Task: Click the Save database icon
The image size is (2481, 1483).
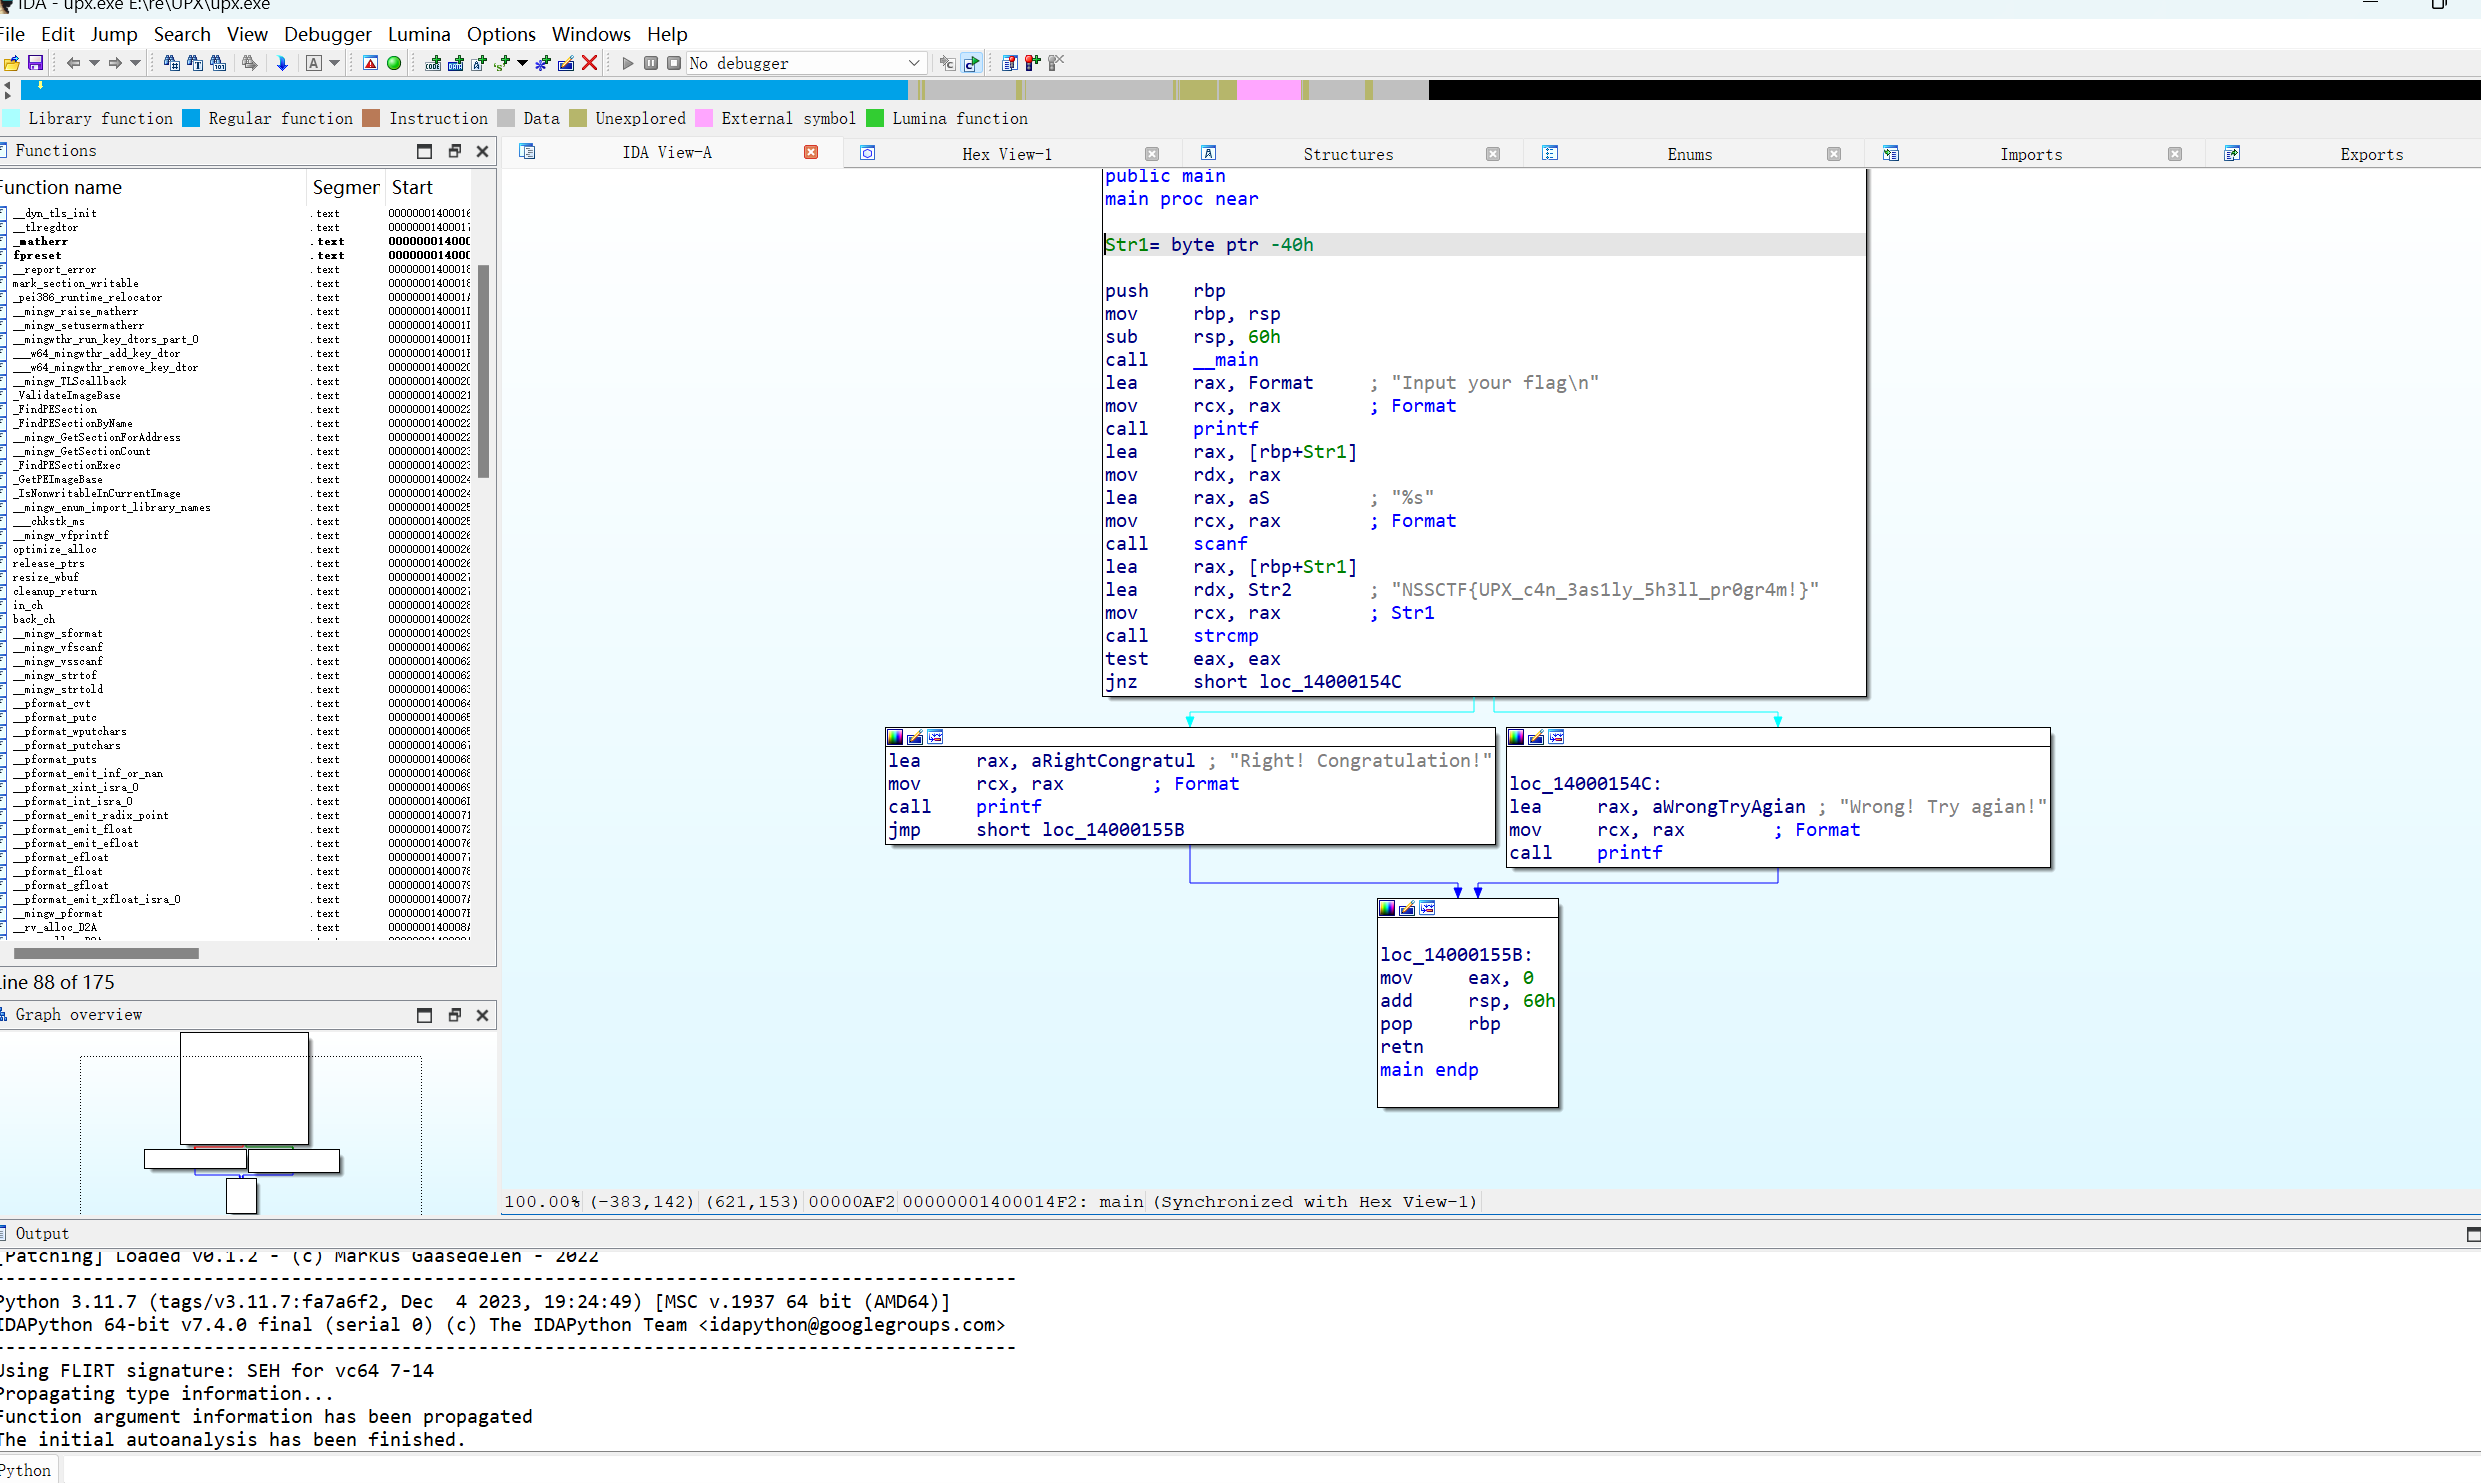Action: [35, 63]
